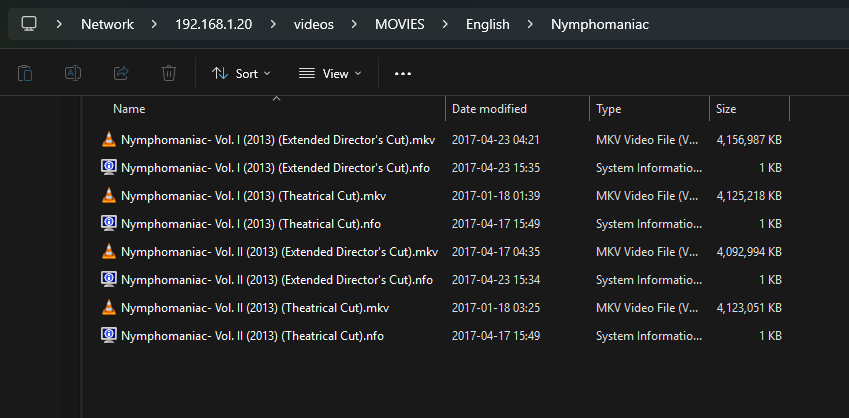Image resolution: width=849 pixels, height=418 pixels.
Task: Select Vol. II Extended Director's Cut.mkv file
Action: (x=279, y=252)
